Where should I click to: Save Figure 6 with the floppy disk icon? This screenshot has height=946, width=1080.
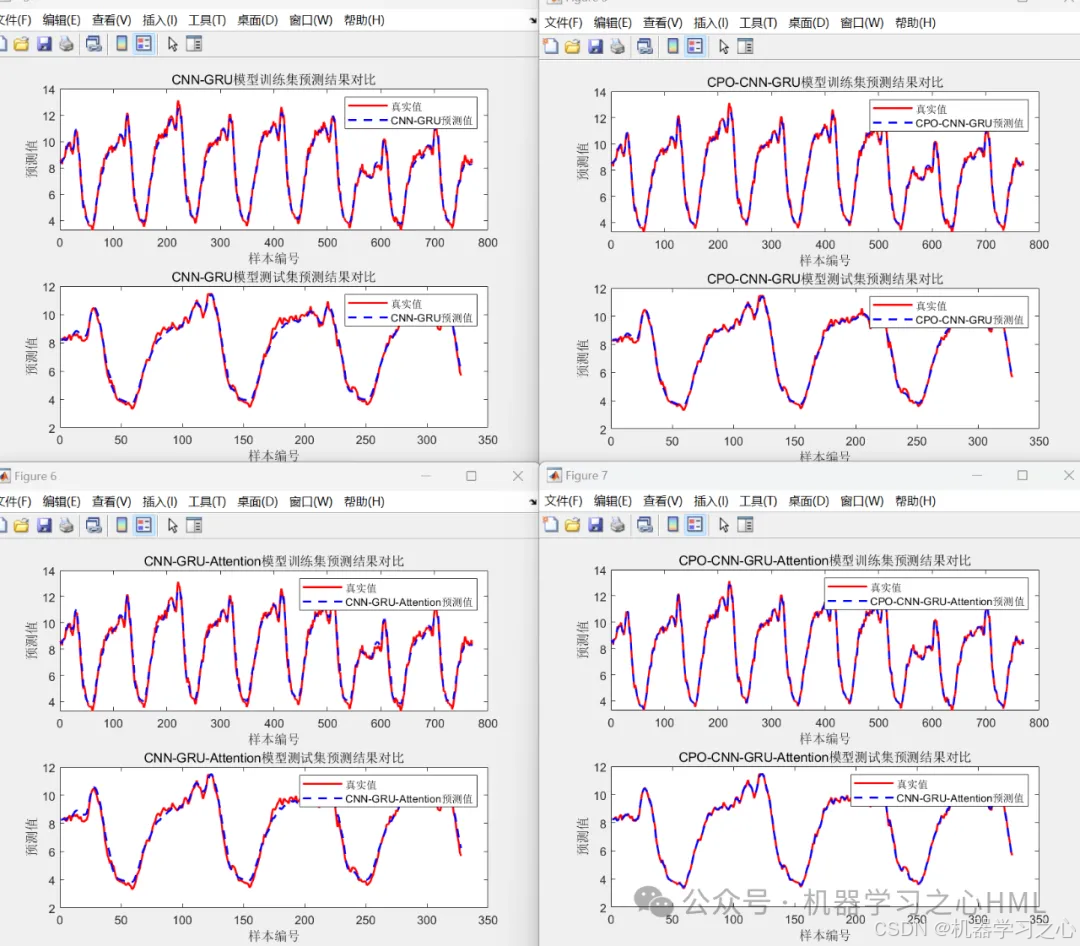44,526
